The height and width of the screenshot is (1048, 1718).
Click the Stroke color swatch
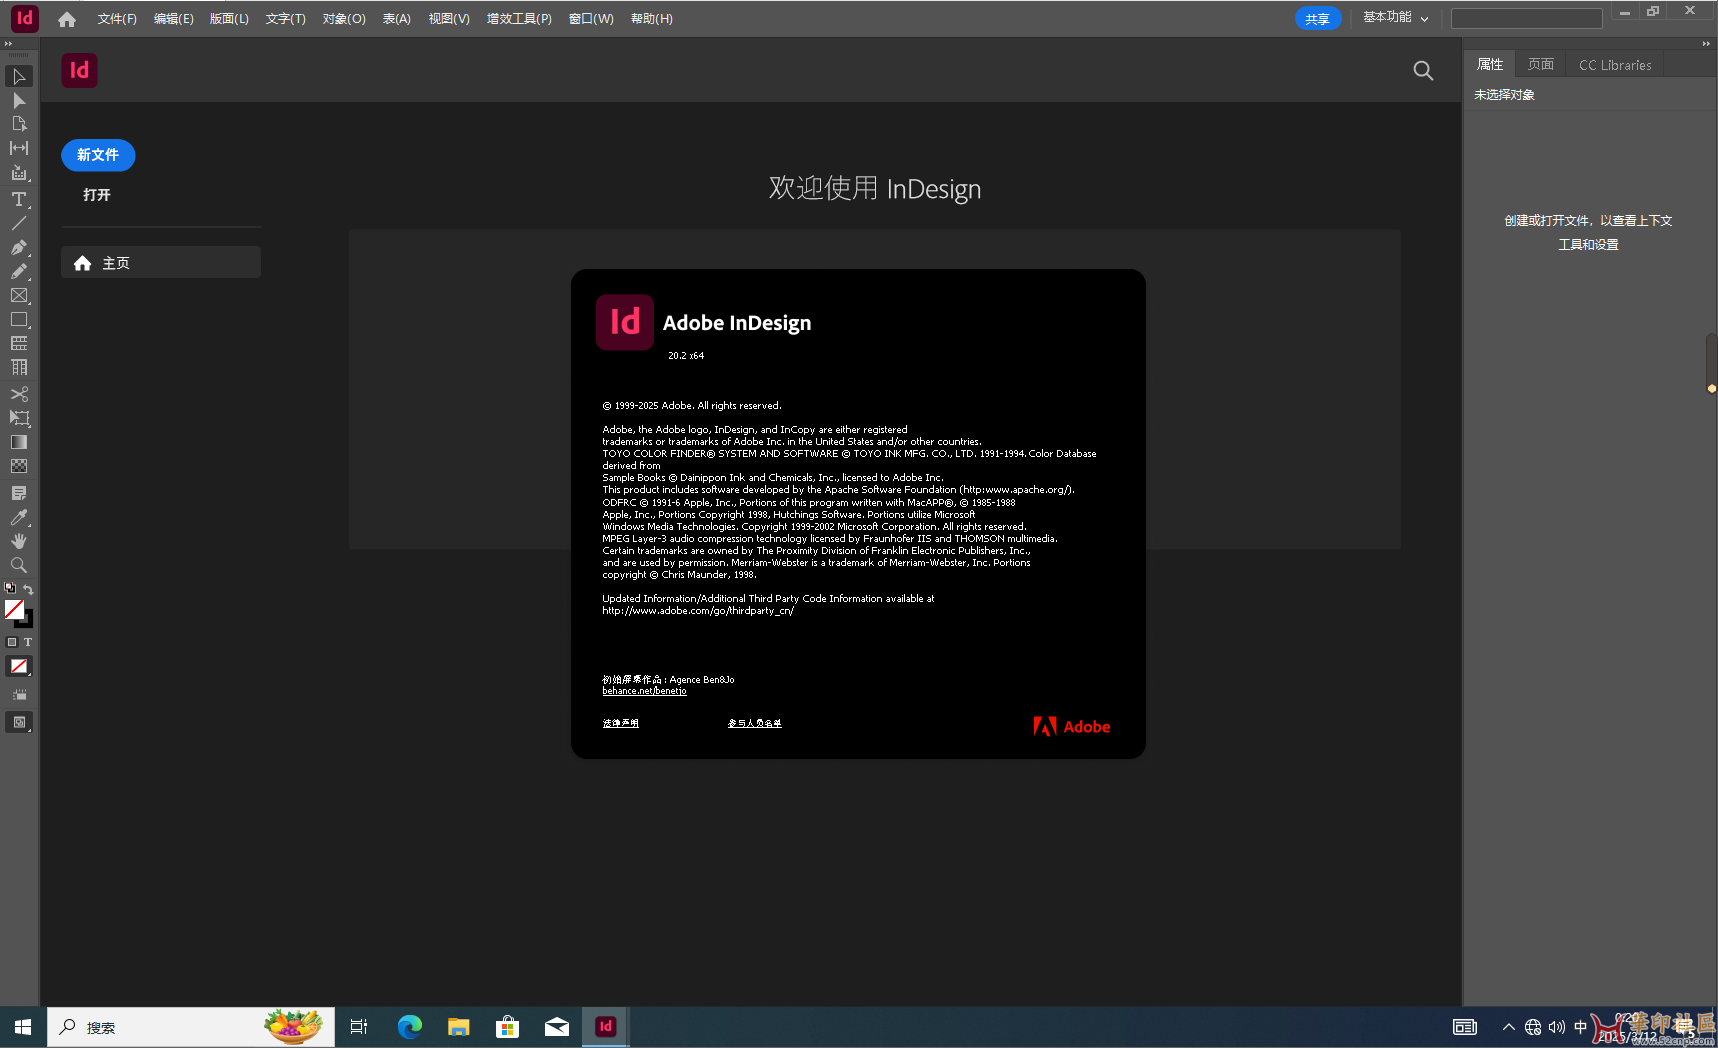coord(27,621)
